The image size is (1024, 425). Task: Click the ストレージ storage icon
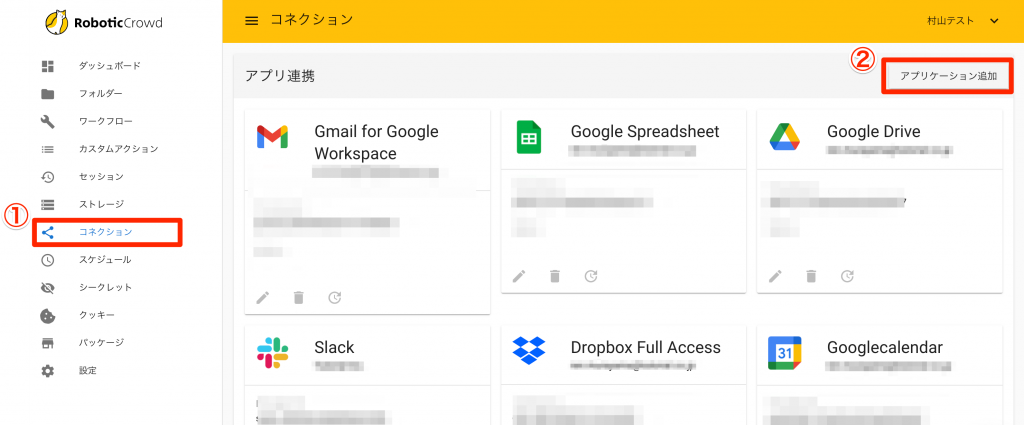click(48, 204)
